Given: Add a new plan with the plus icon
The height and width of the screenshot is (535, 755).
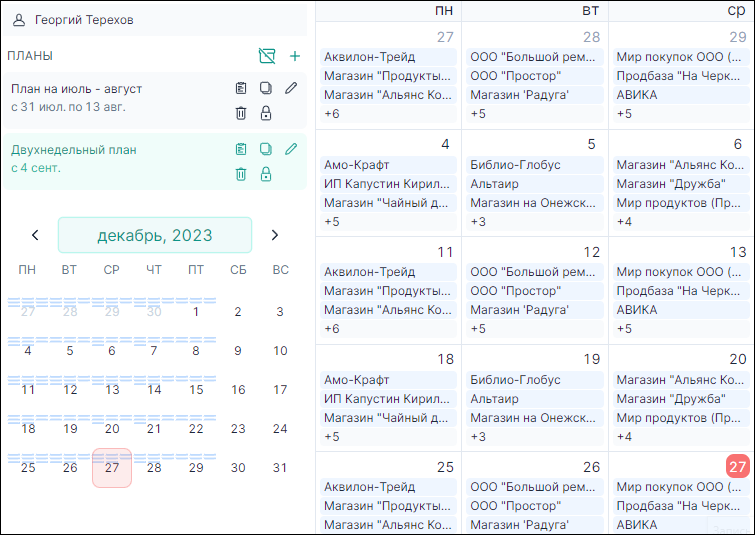Looking at the screenshot, I should pos(295,56).
